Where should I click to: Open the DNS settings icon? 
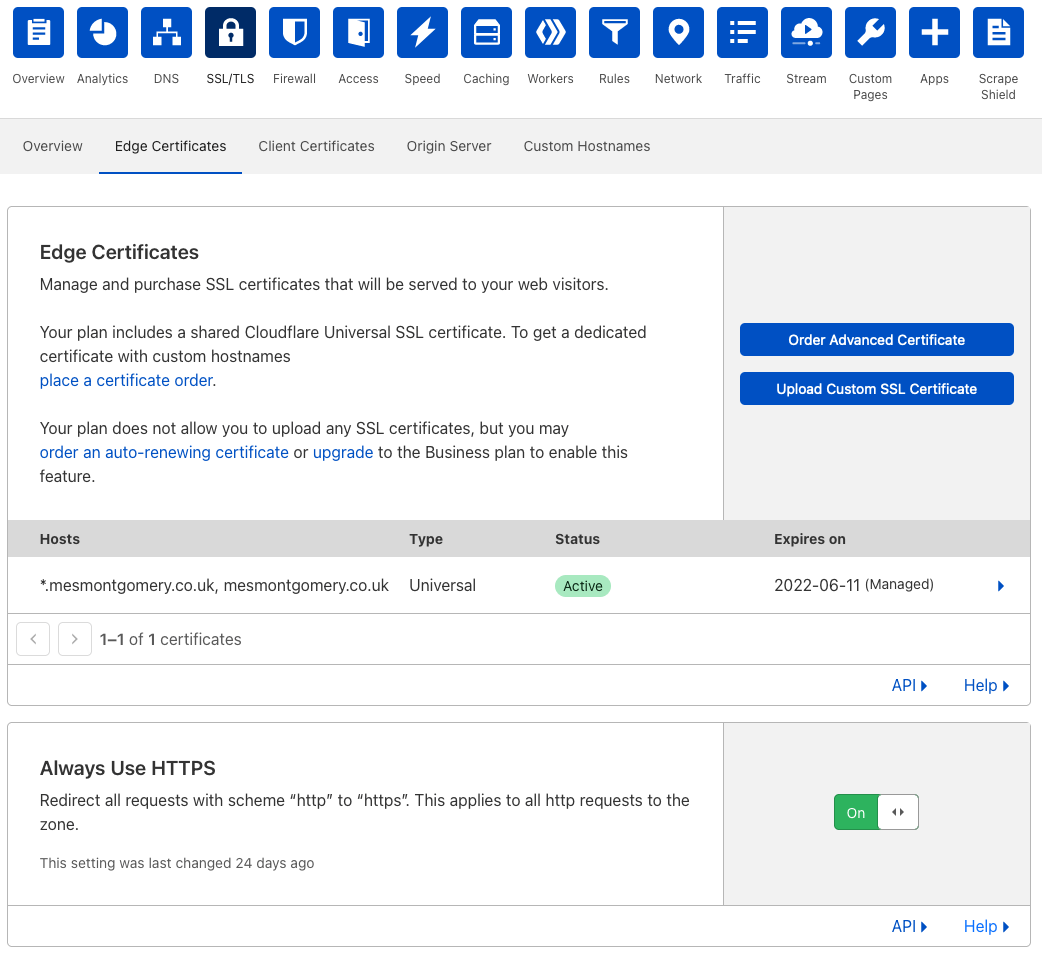pos(166,32)
